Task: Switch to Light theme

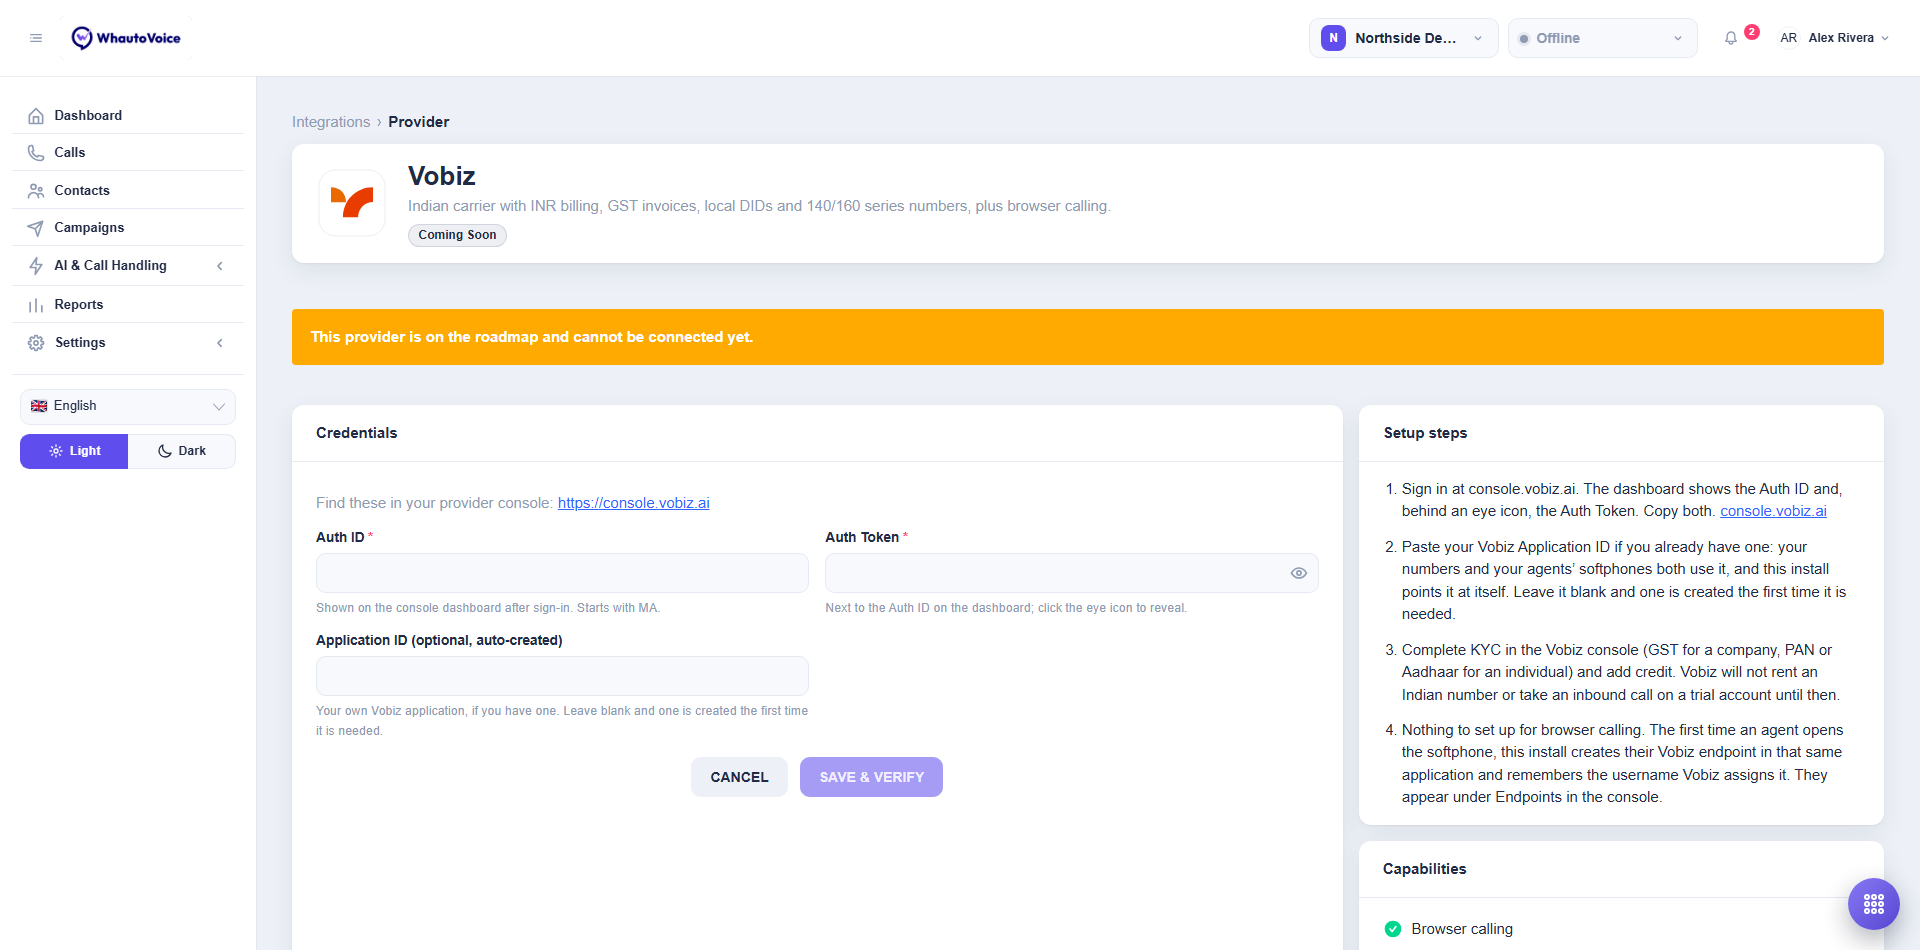Action: [74, 451]
